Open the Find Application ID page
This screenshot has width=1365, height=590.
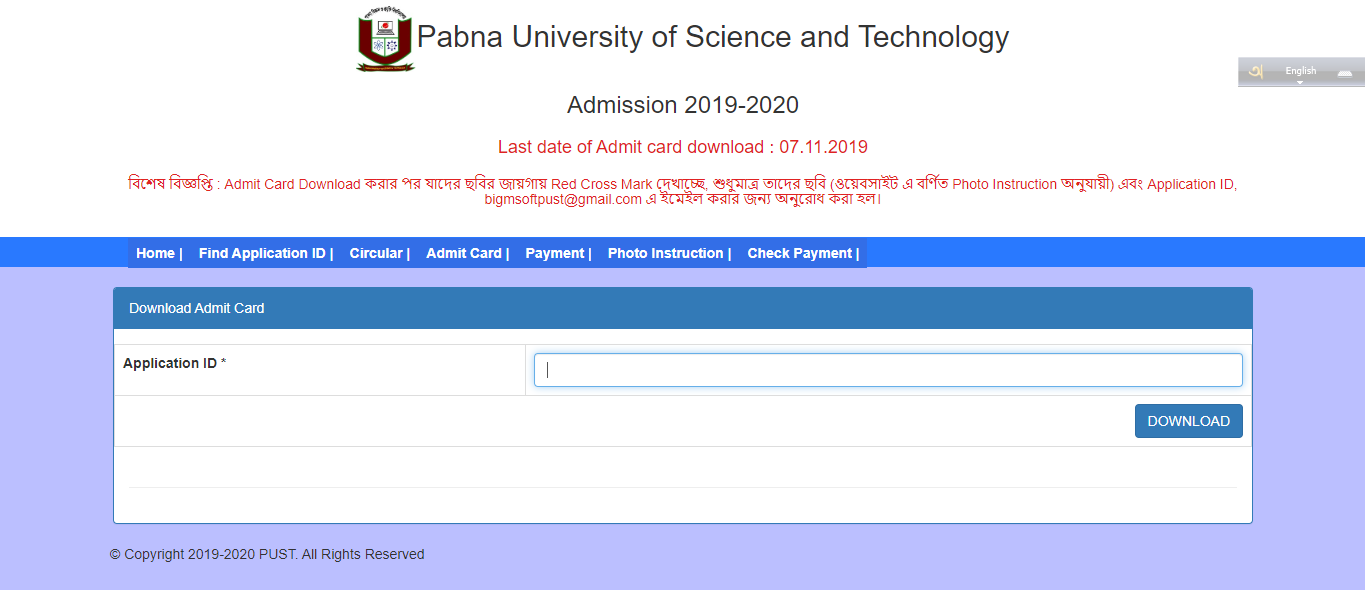click(x=261, y=253)
